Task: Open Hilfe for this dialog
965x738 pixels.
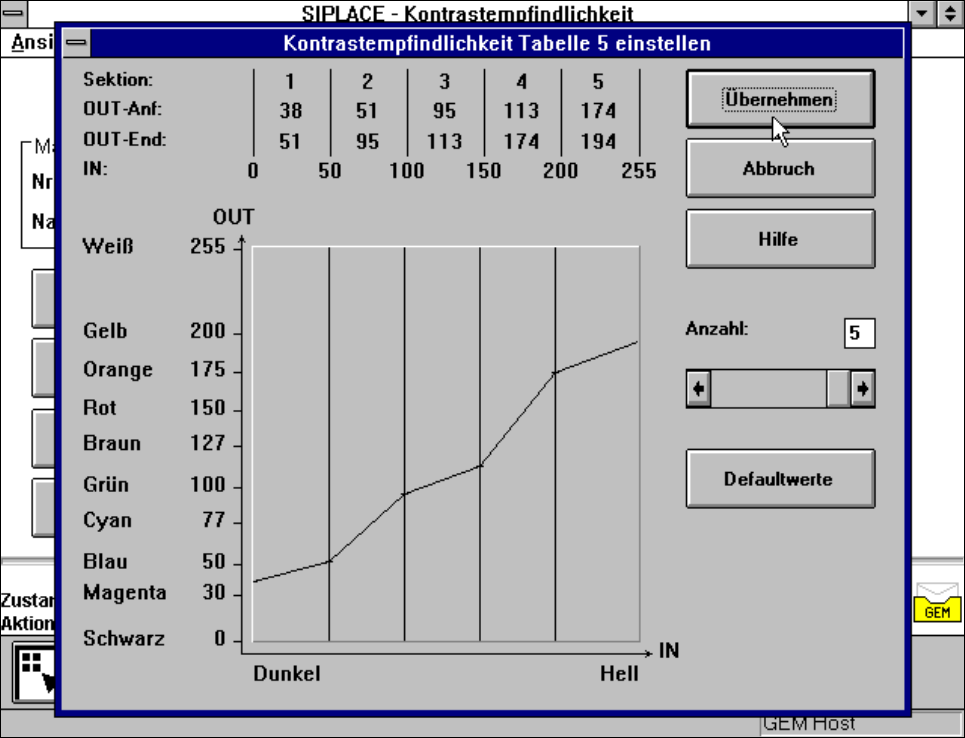Action: coord(780,239)
